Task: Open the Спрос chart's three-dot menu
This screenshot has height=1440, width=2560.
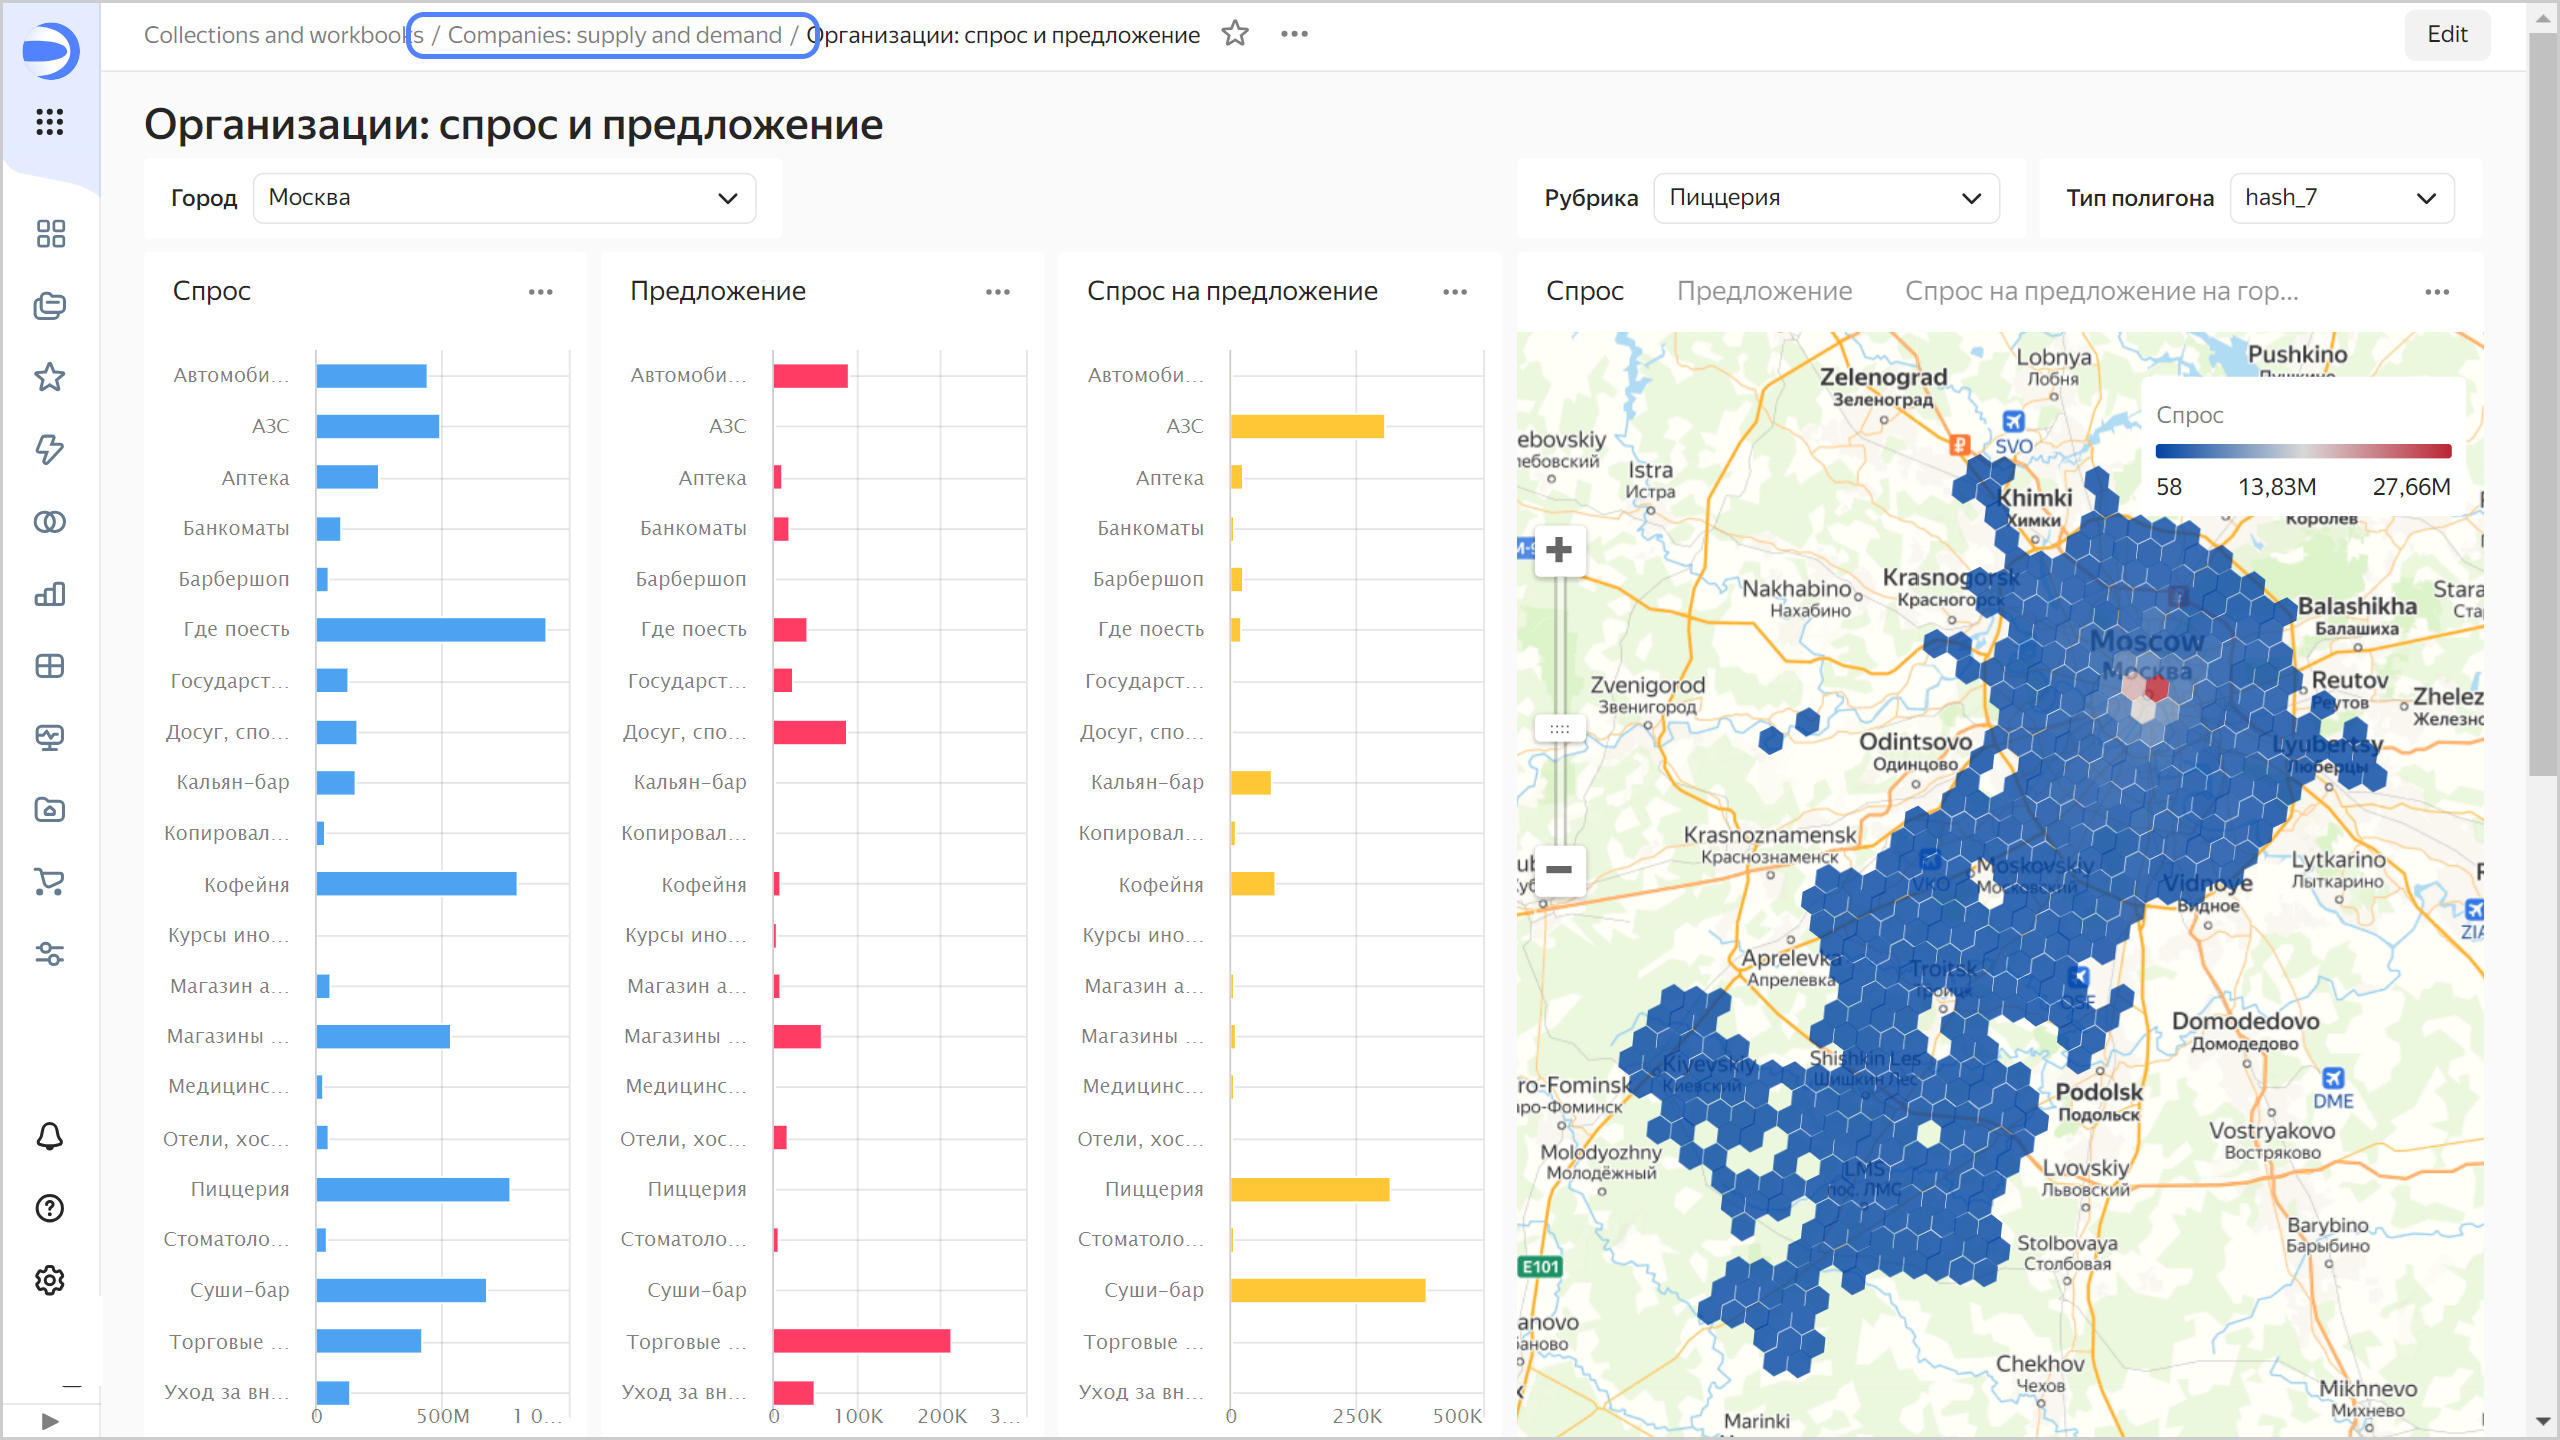Action: coord(540,292)
